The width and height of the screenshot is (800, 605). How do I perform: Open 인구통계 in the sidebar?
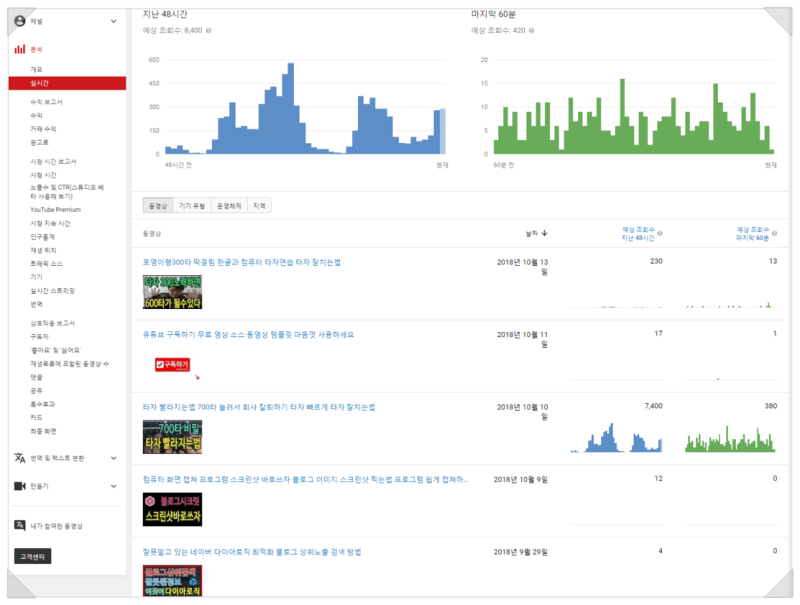pos(42,237)
